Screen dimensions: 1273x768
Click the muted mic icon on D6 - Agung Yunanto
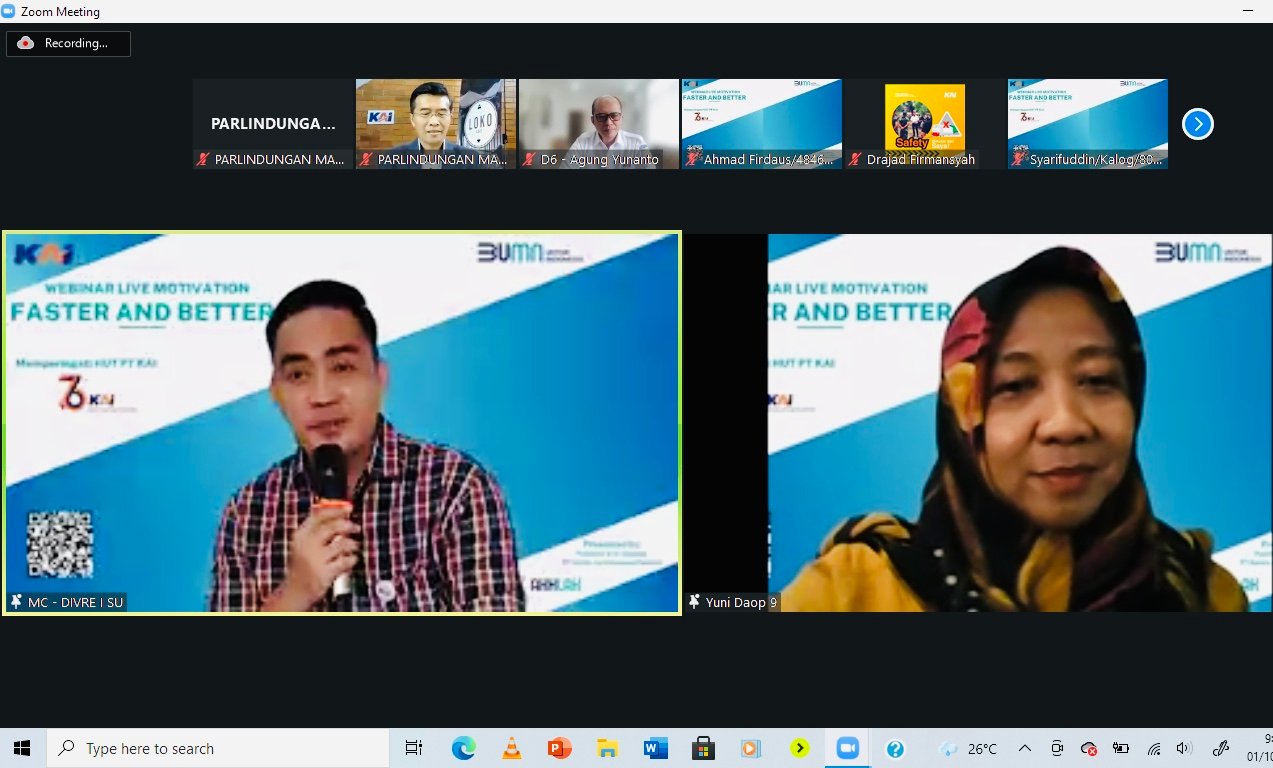[x=529, y=159]
